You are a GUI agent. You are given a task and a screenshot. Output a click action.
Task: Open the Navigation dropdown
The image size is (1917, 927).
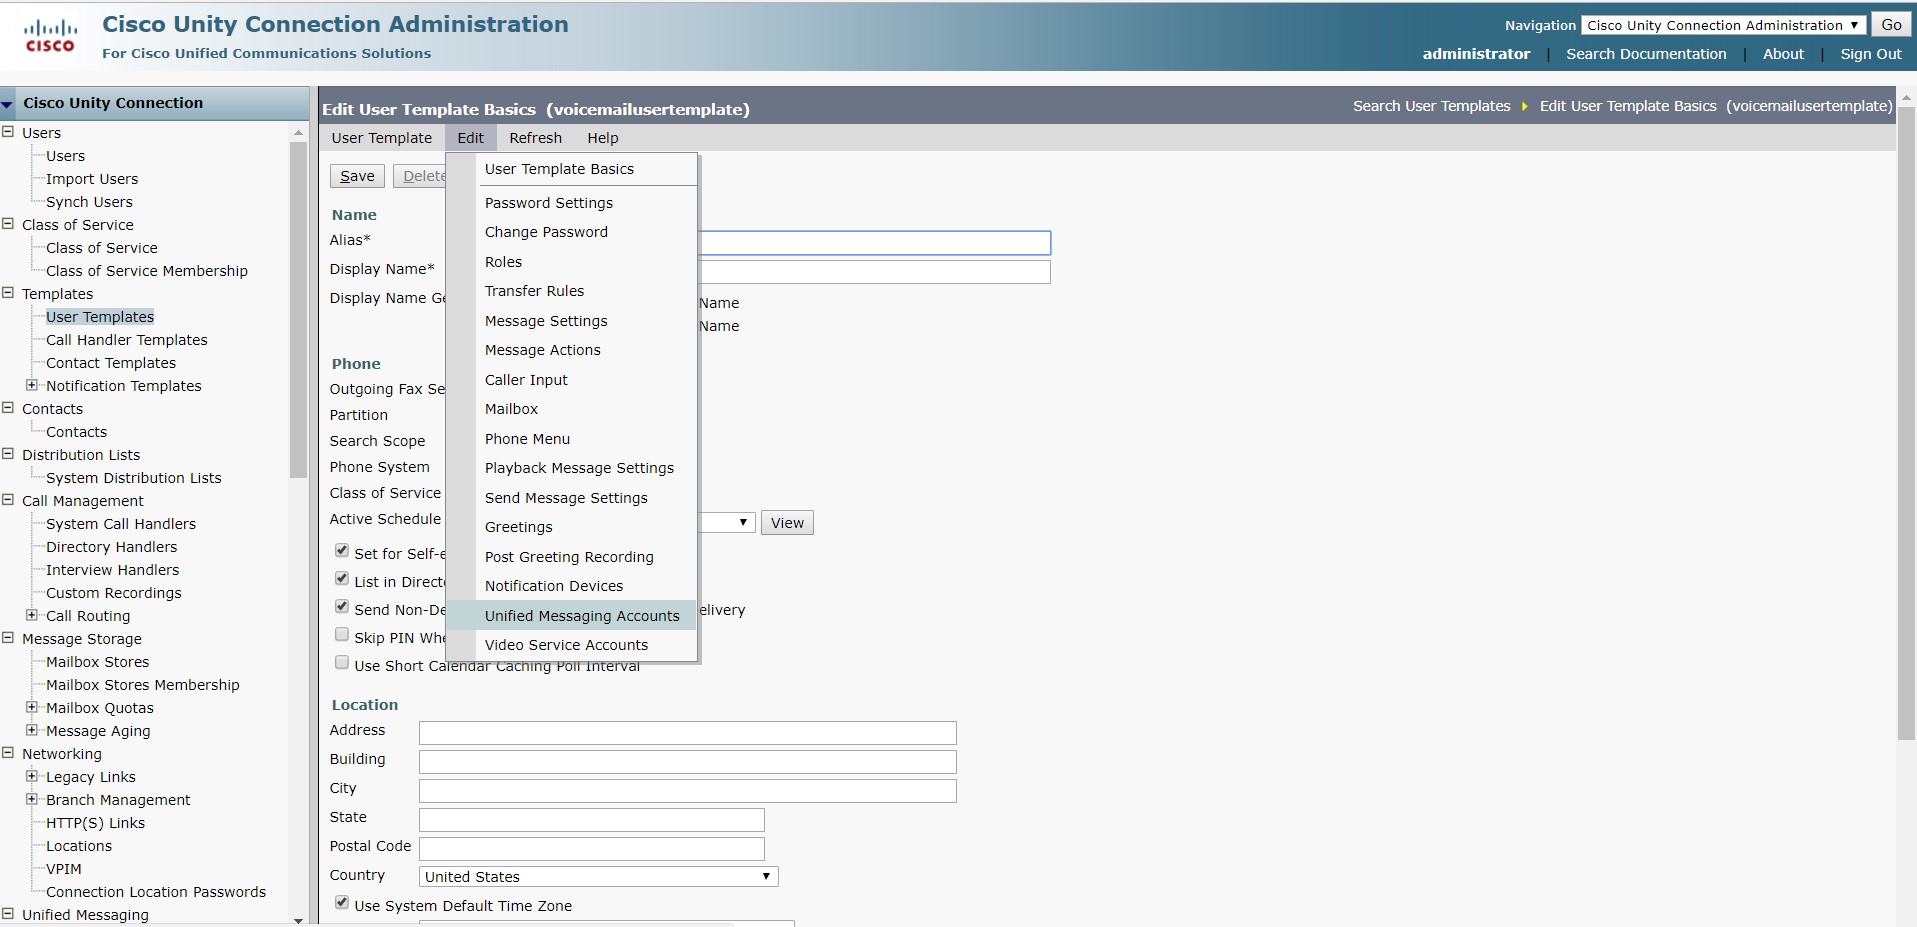coord(1724,25)
